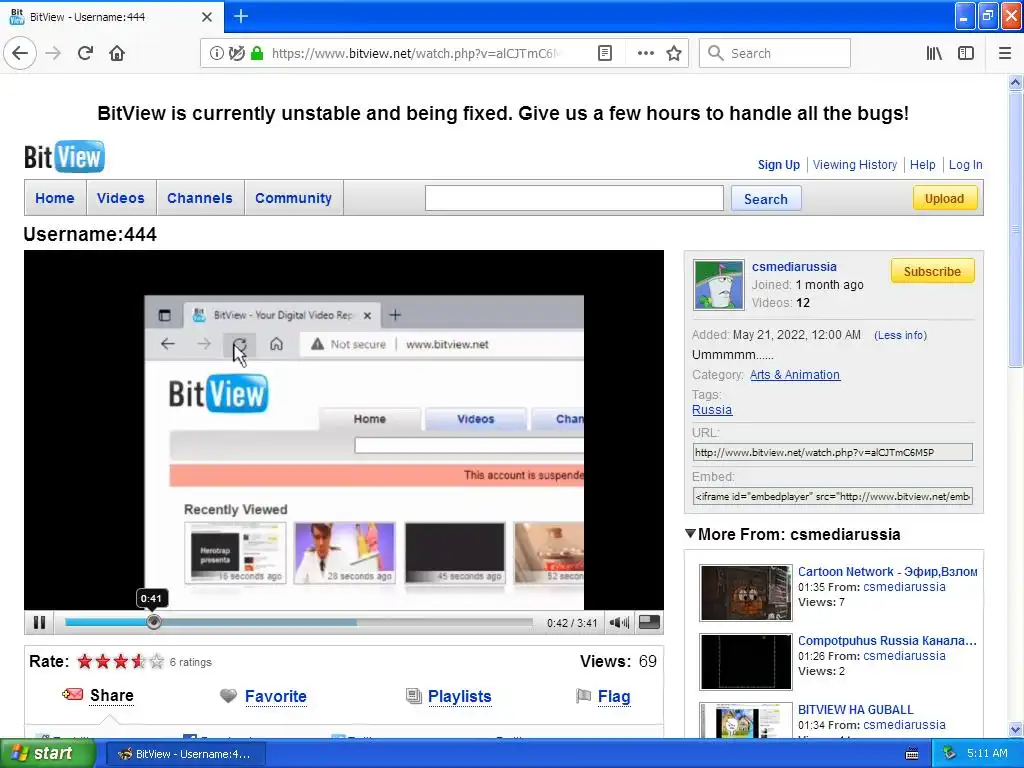Open the page actions three-dot menu
Viewport: 1024px width, 768px height.
[x=645, y=53]
